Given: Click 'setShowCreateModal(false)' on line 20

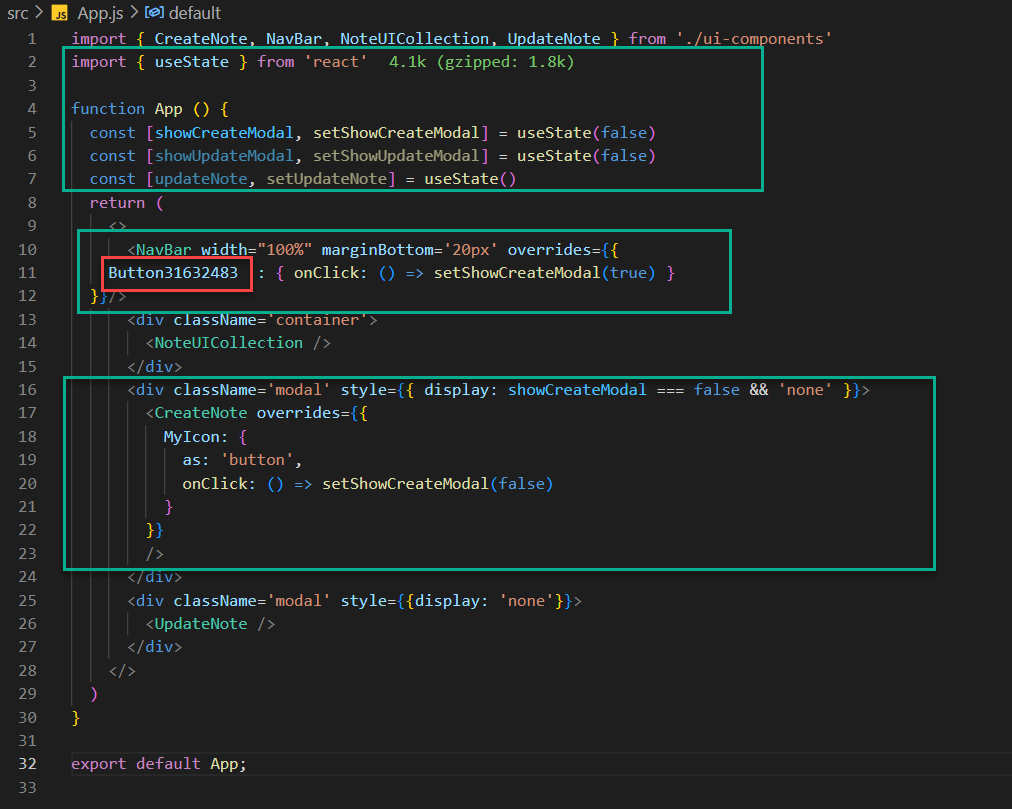Looking at the screenshot, I should 438,484.
